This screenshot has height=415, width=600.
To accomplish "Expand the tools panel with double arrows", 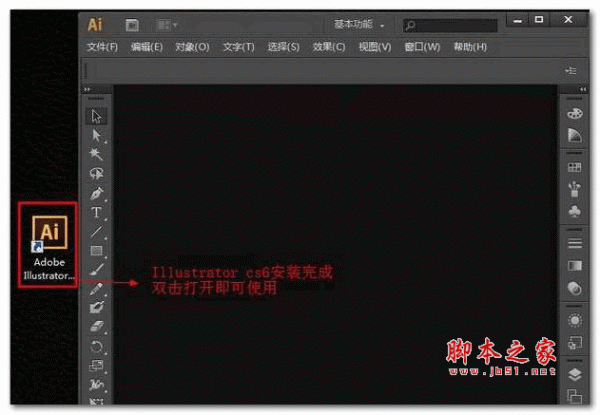I will click(x=87, y=89).
